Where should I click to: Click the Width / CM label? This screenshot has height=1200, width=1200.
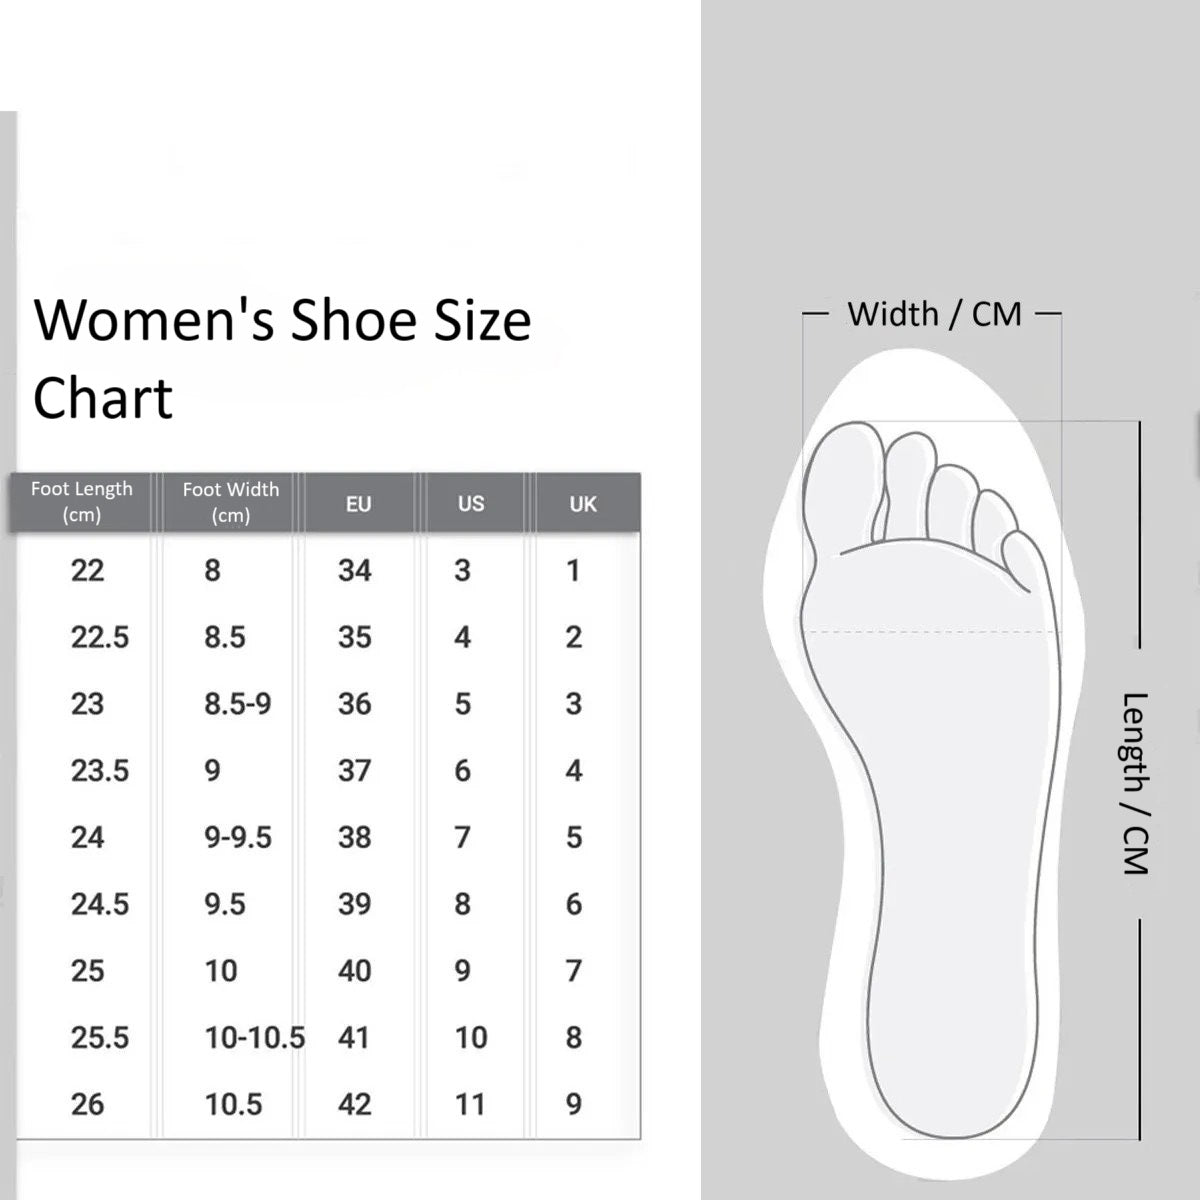(934, 314)
